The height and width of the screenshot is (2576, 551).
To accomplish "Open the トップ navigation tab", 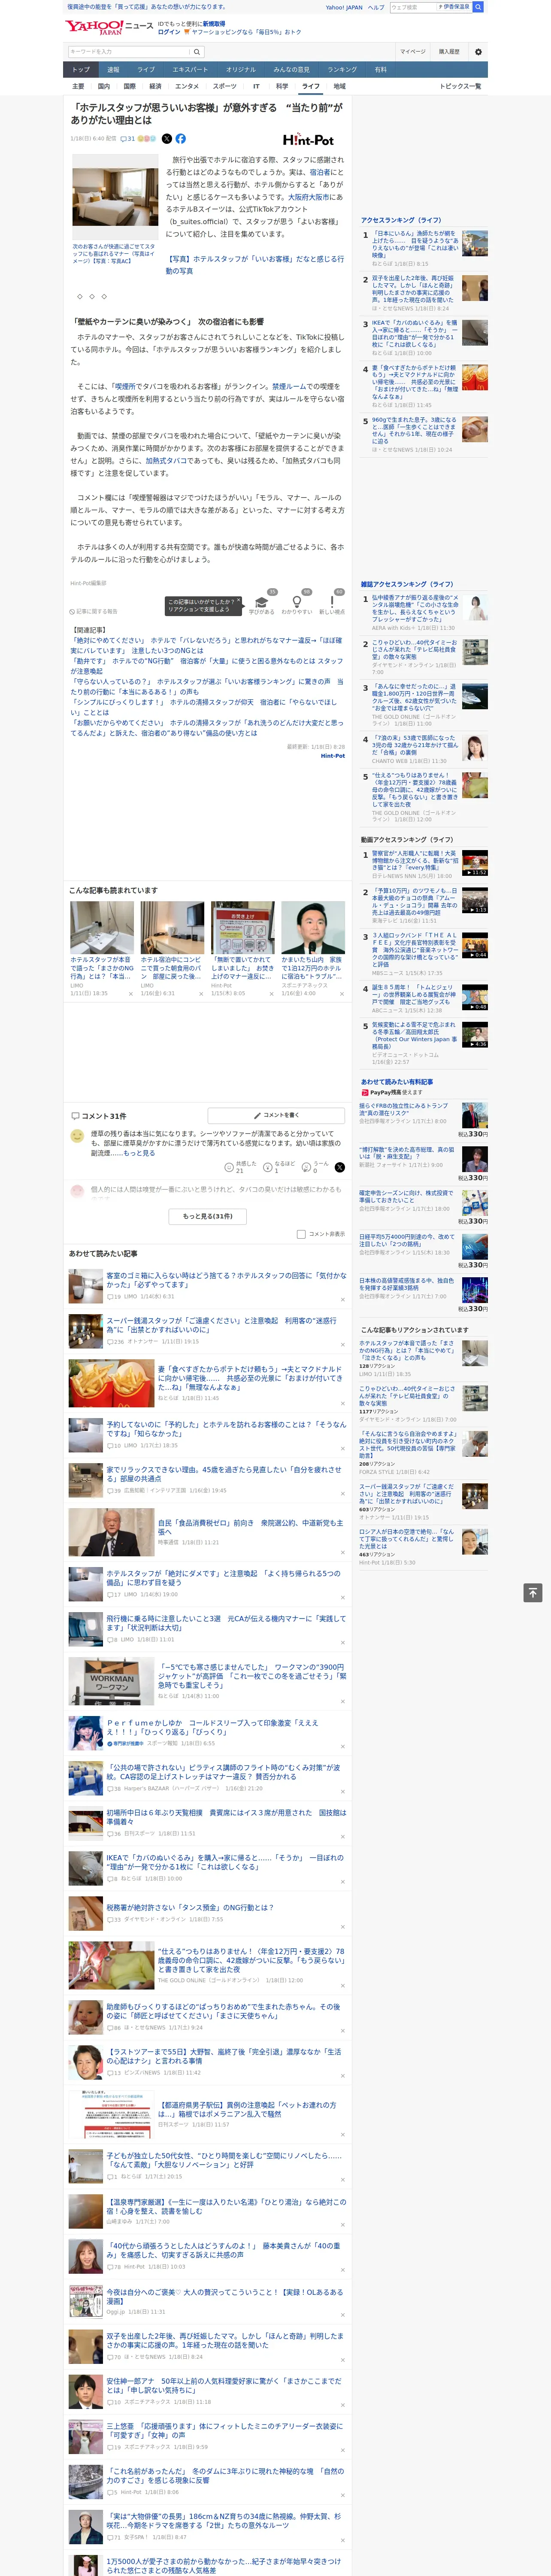I will 81,69.
